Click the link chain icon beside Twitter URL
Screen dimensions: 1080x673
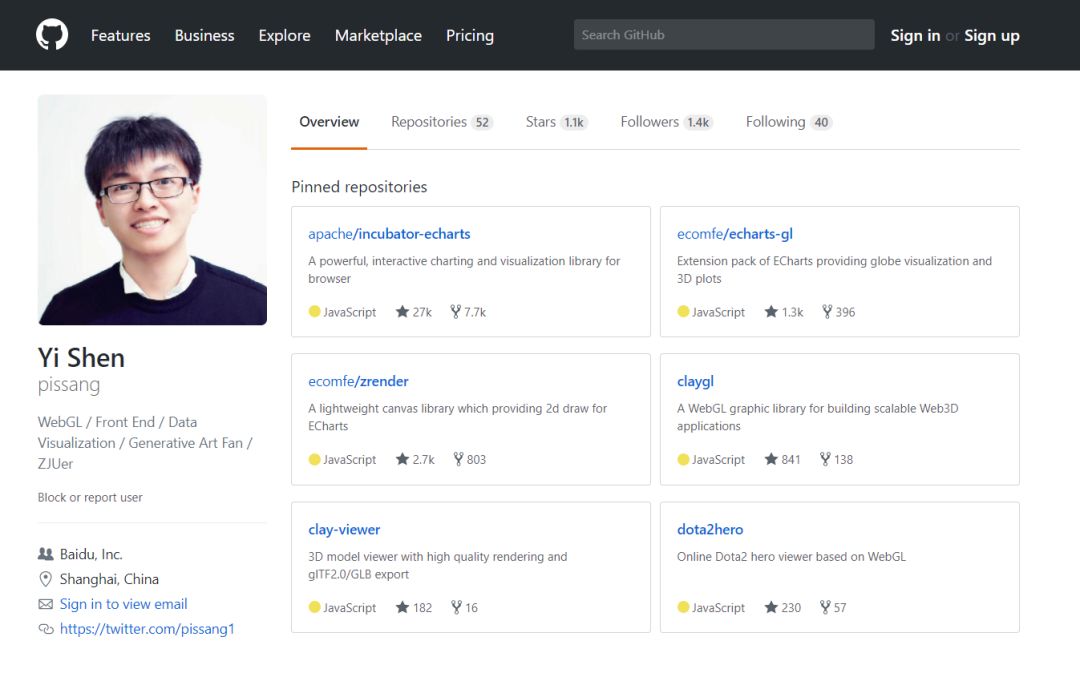[45, 629]
